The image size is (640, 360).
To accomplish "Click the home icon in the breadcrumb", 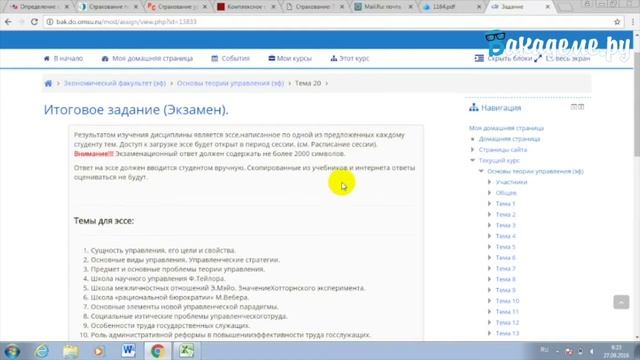I will (48, 83).
